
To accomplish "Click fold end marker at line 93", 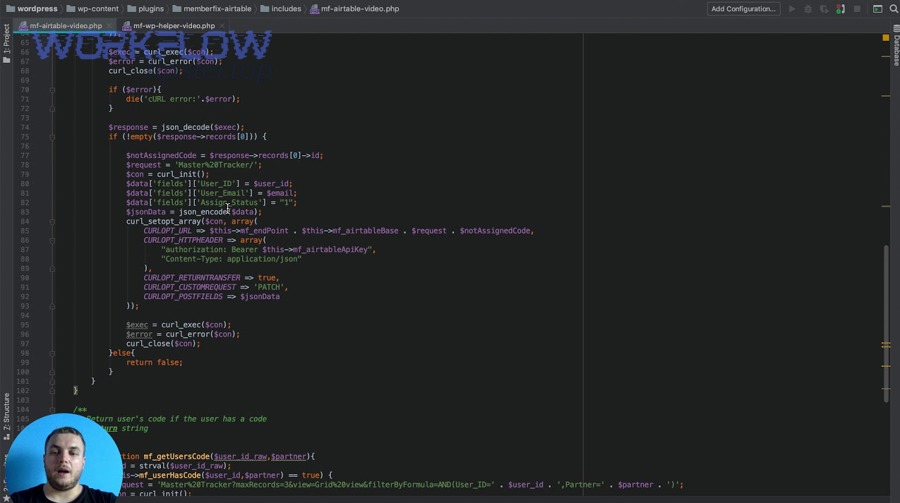I will [52, 306].
